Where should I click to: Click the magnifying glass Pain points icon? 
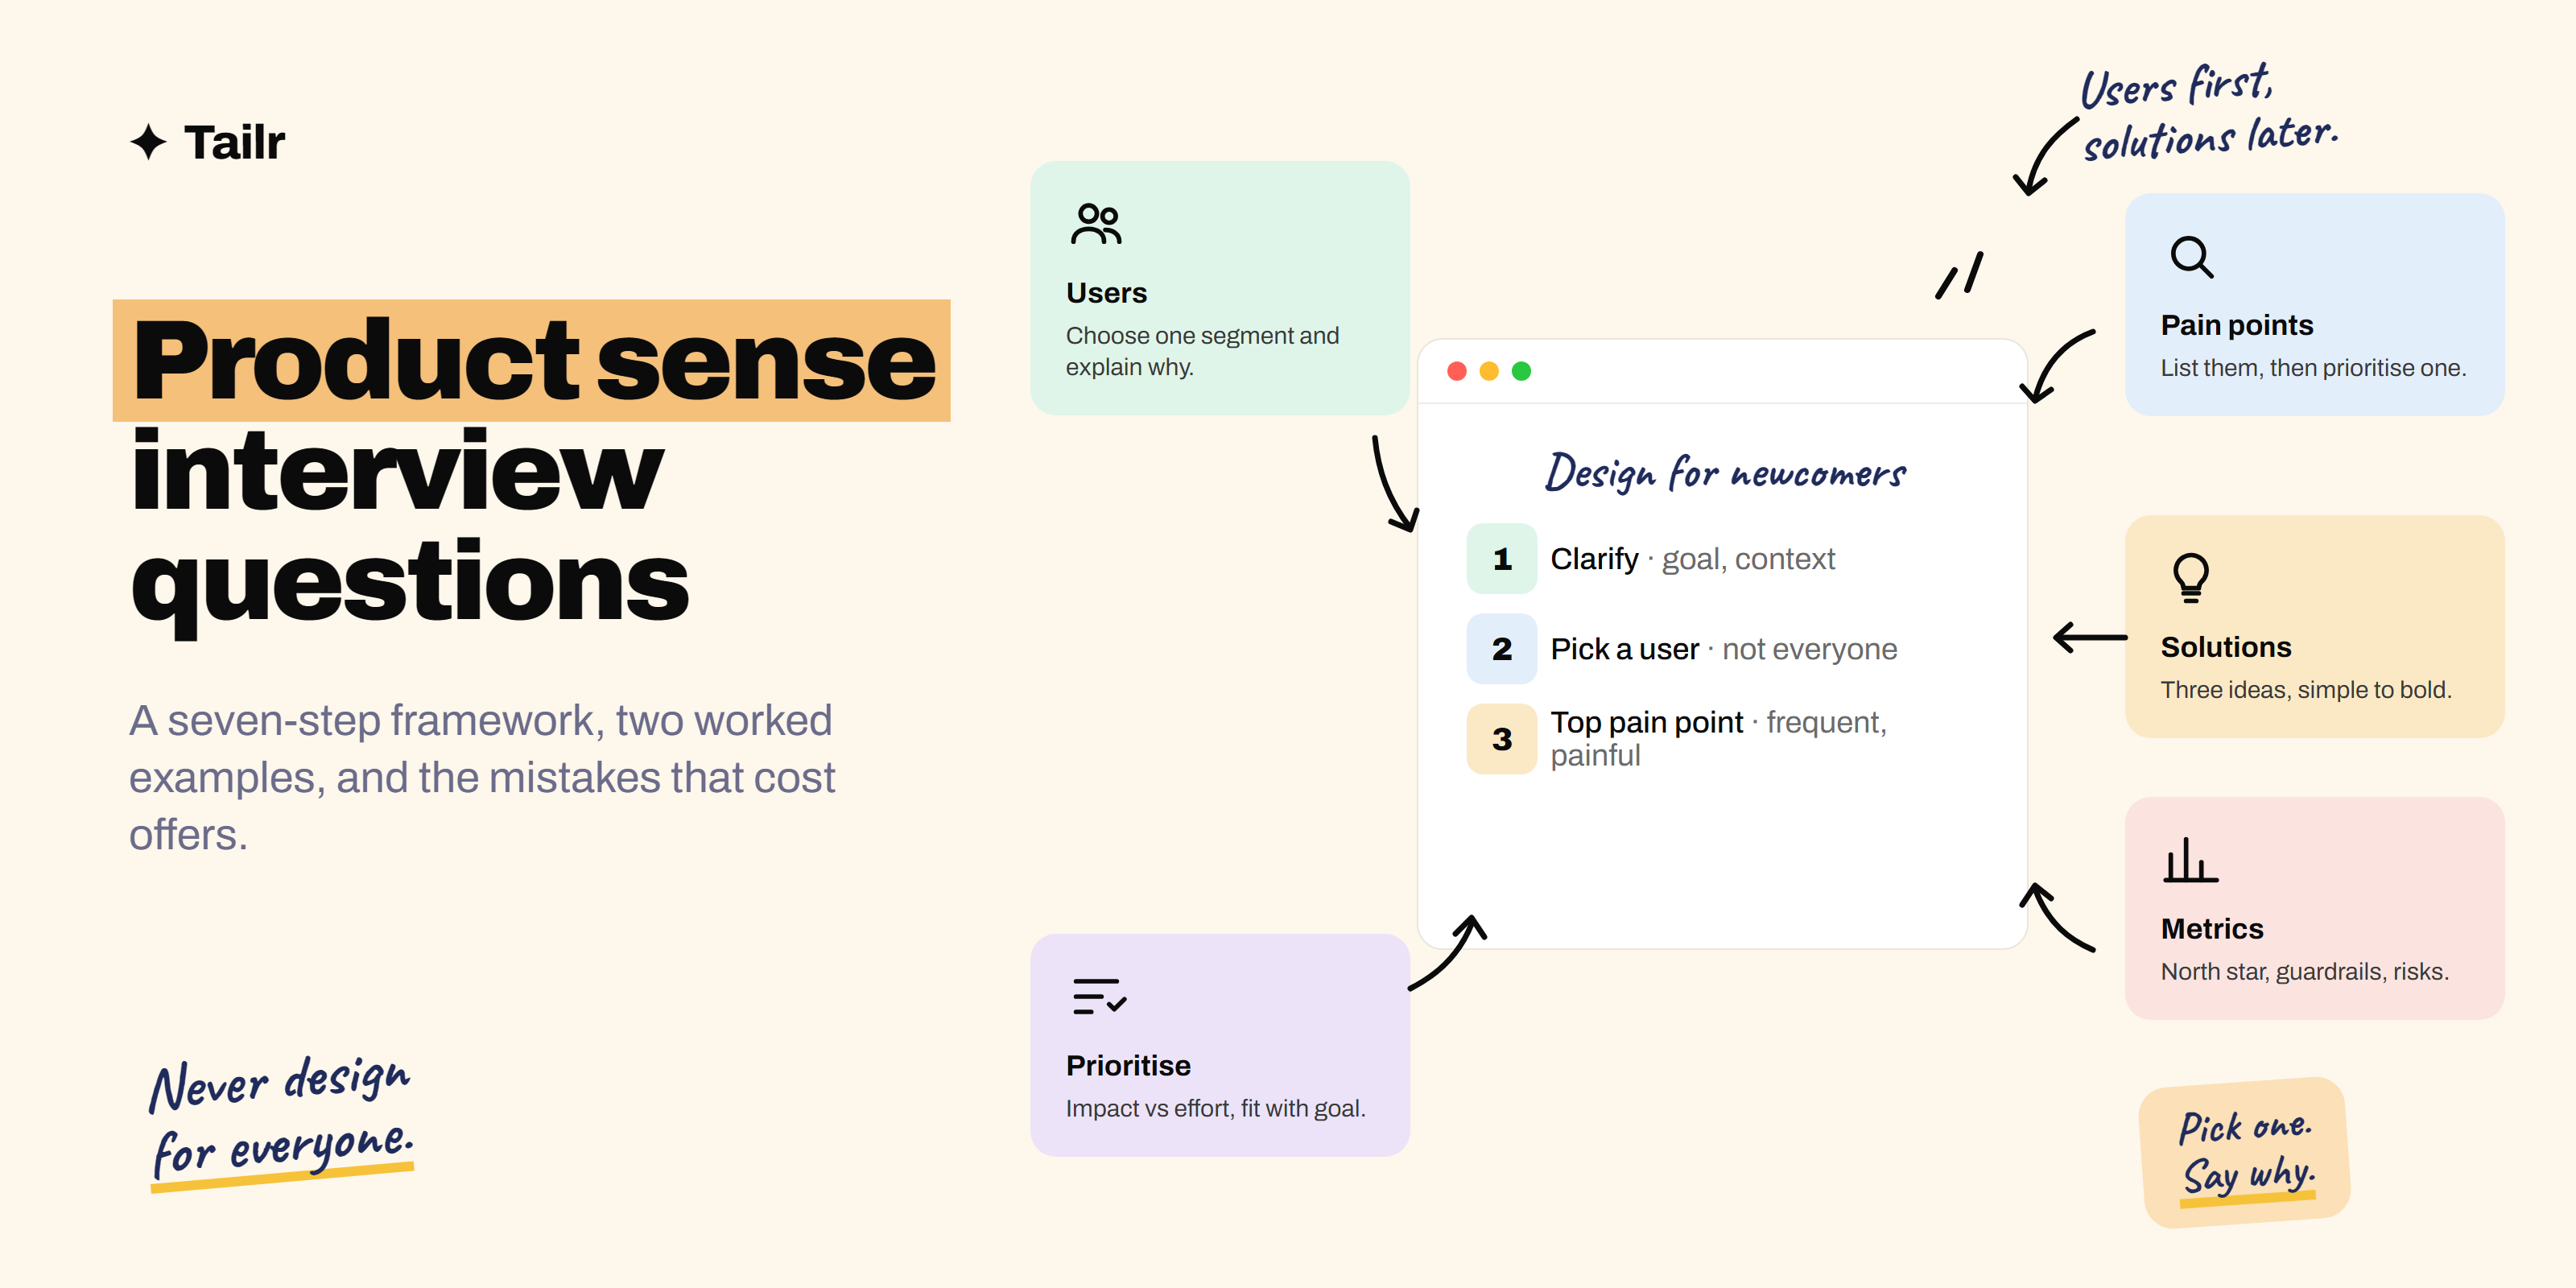click(2191, 256)
